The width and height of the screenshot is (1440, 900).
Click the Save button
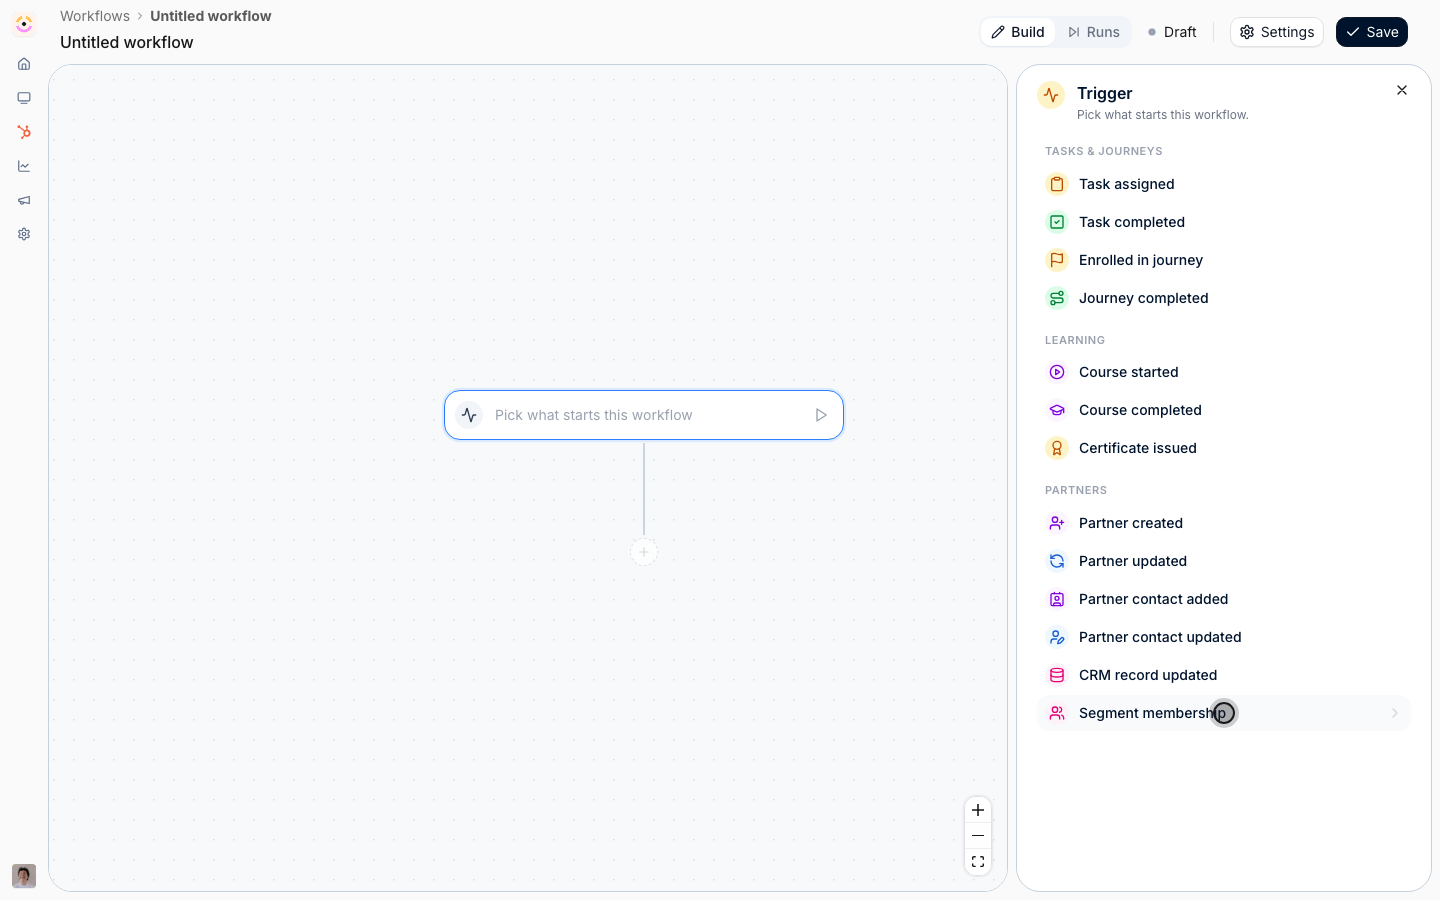[1372, 32]
